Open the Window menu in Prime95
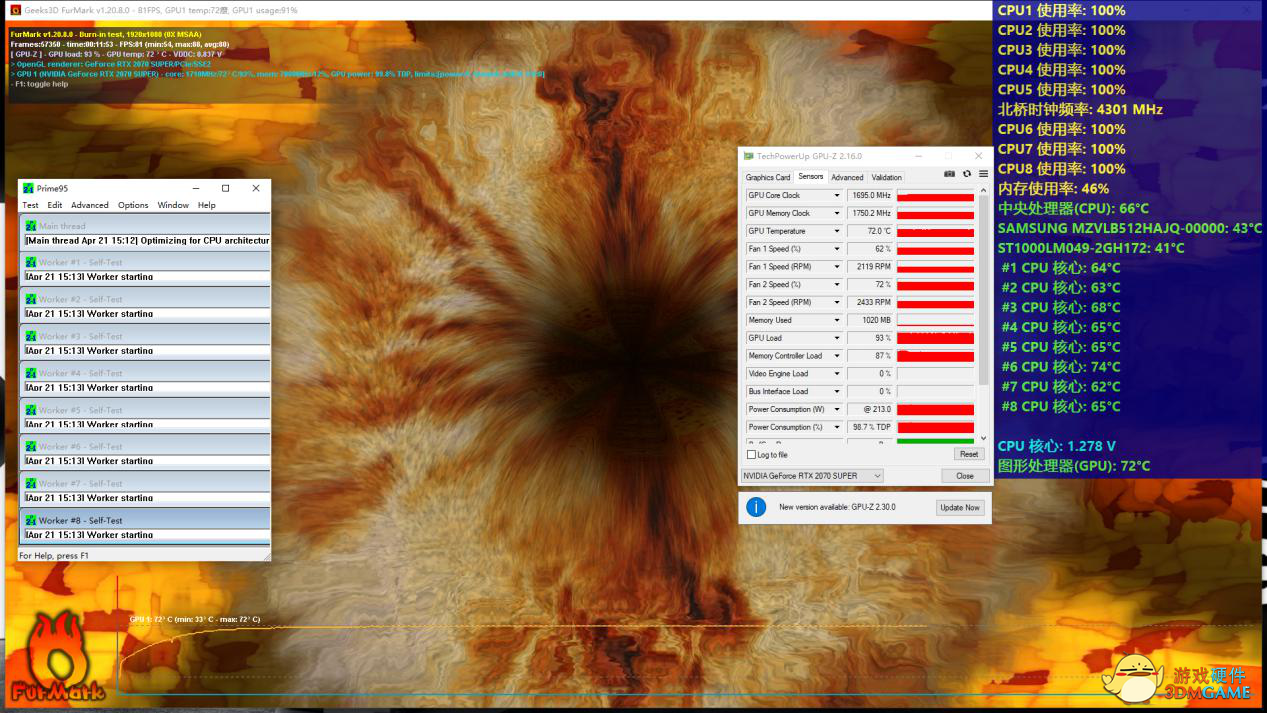The height and width of the screenshot is (713, 1267). click(x=173, y=205)
